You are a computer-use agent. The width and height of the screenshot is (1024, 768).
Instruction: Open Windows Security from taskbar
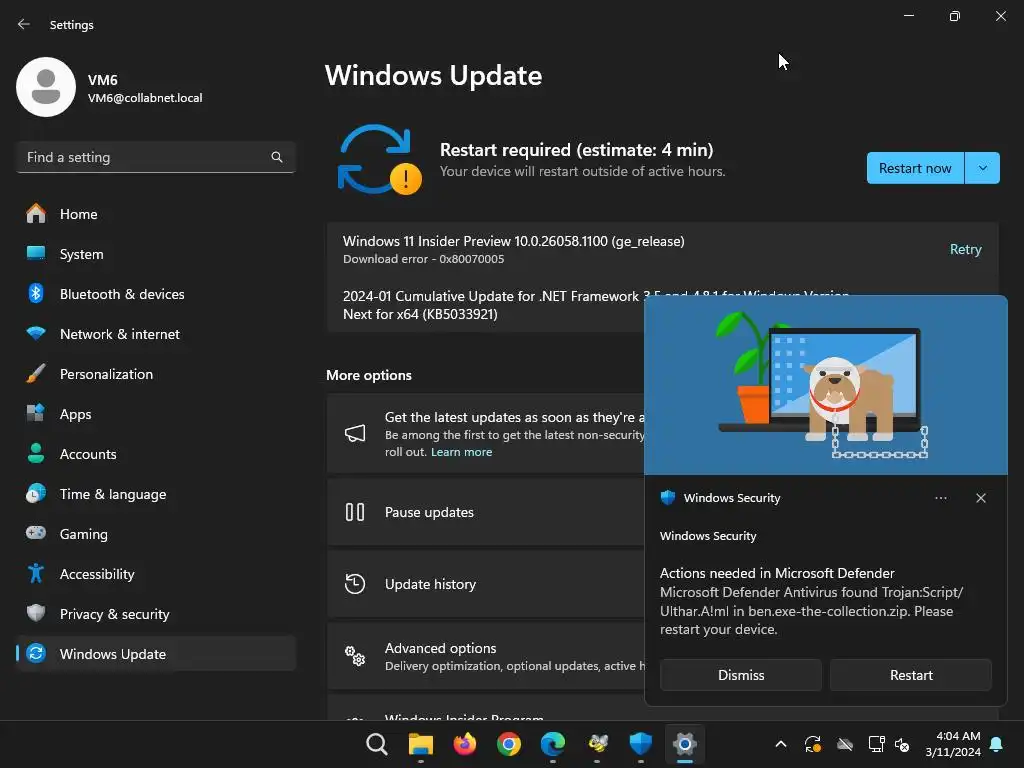click(641, 744)
